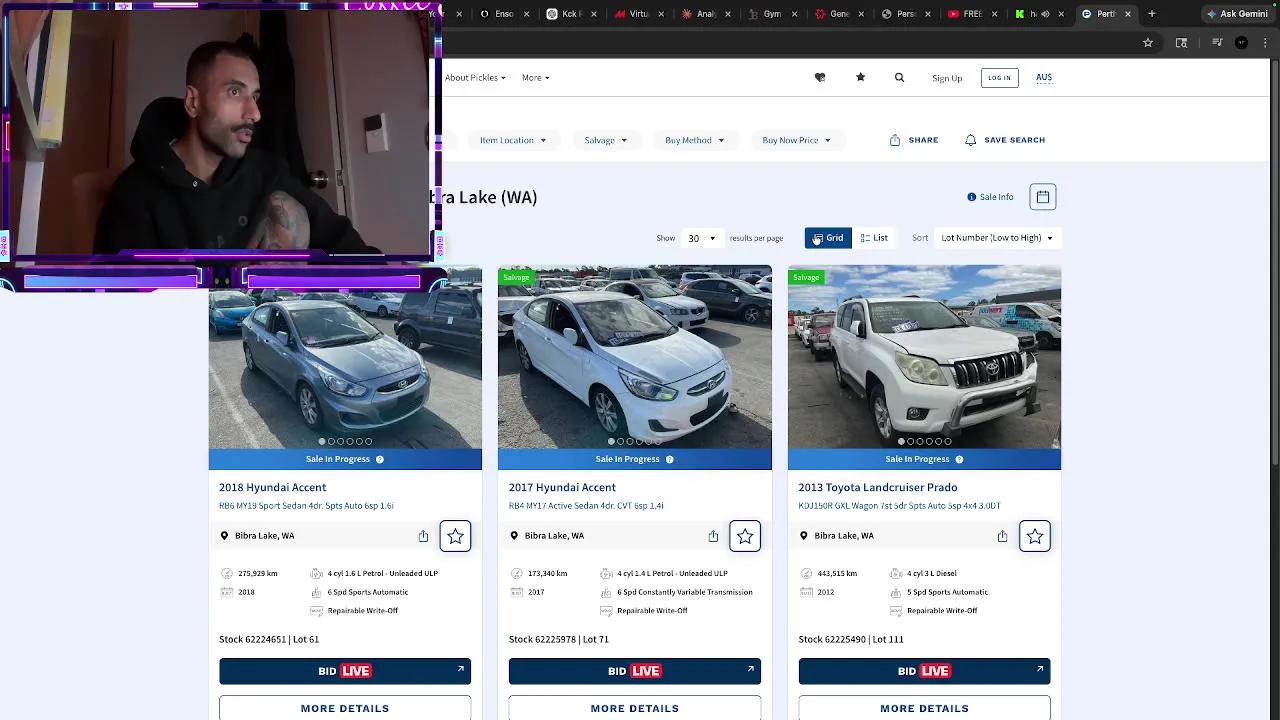Click BID LIVE for 2017 Hyundai Accent
The image size is (1280, 720).
pyautogui.click(x=635, y=671)
